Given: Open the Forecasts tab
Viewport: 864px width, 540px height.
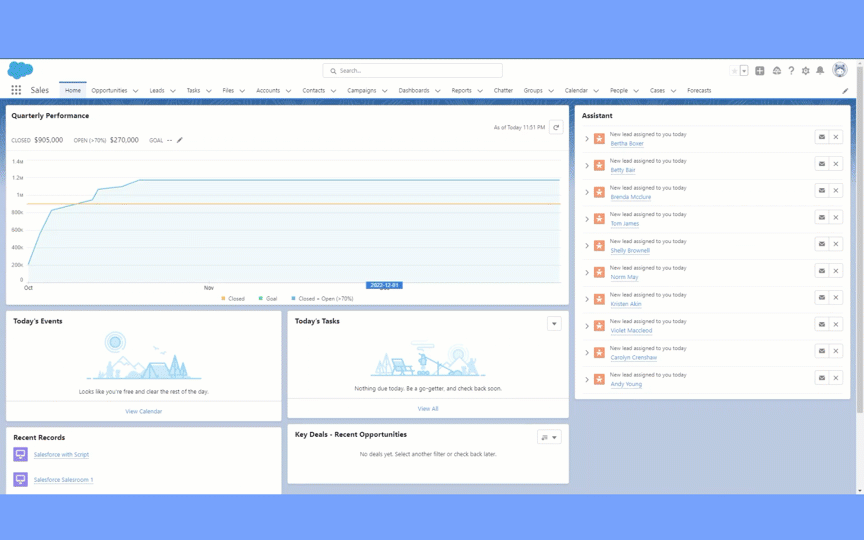Looking at the screenshot, I should (699, 90).
